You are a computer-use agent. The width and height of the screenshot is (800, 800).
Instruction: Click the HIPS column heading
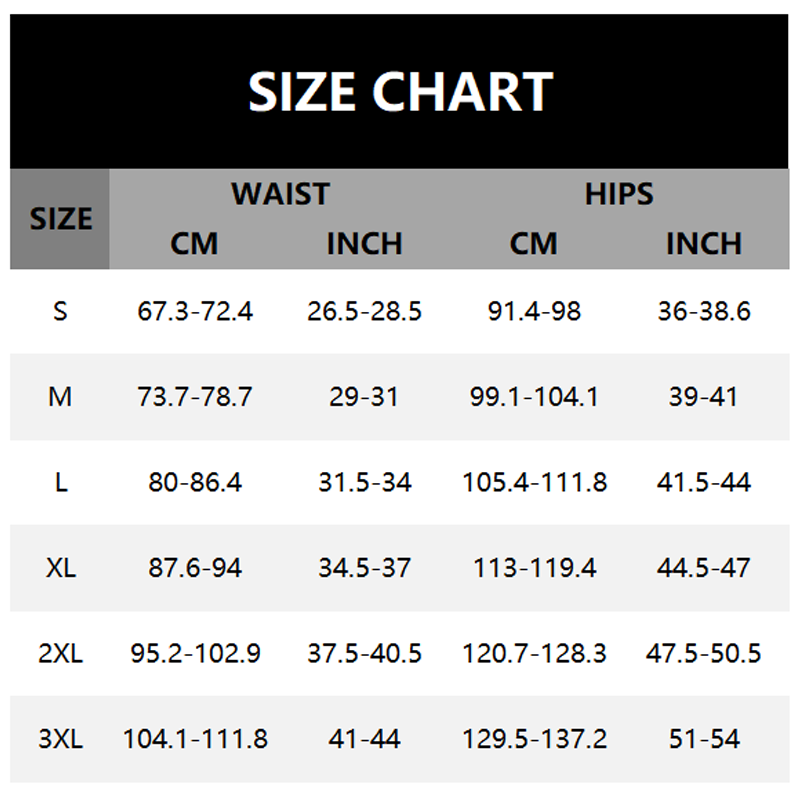click(619, 193)
